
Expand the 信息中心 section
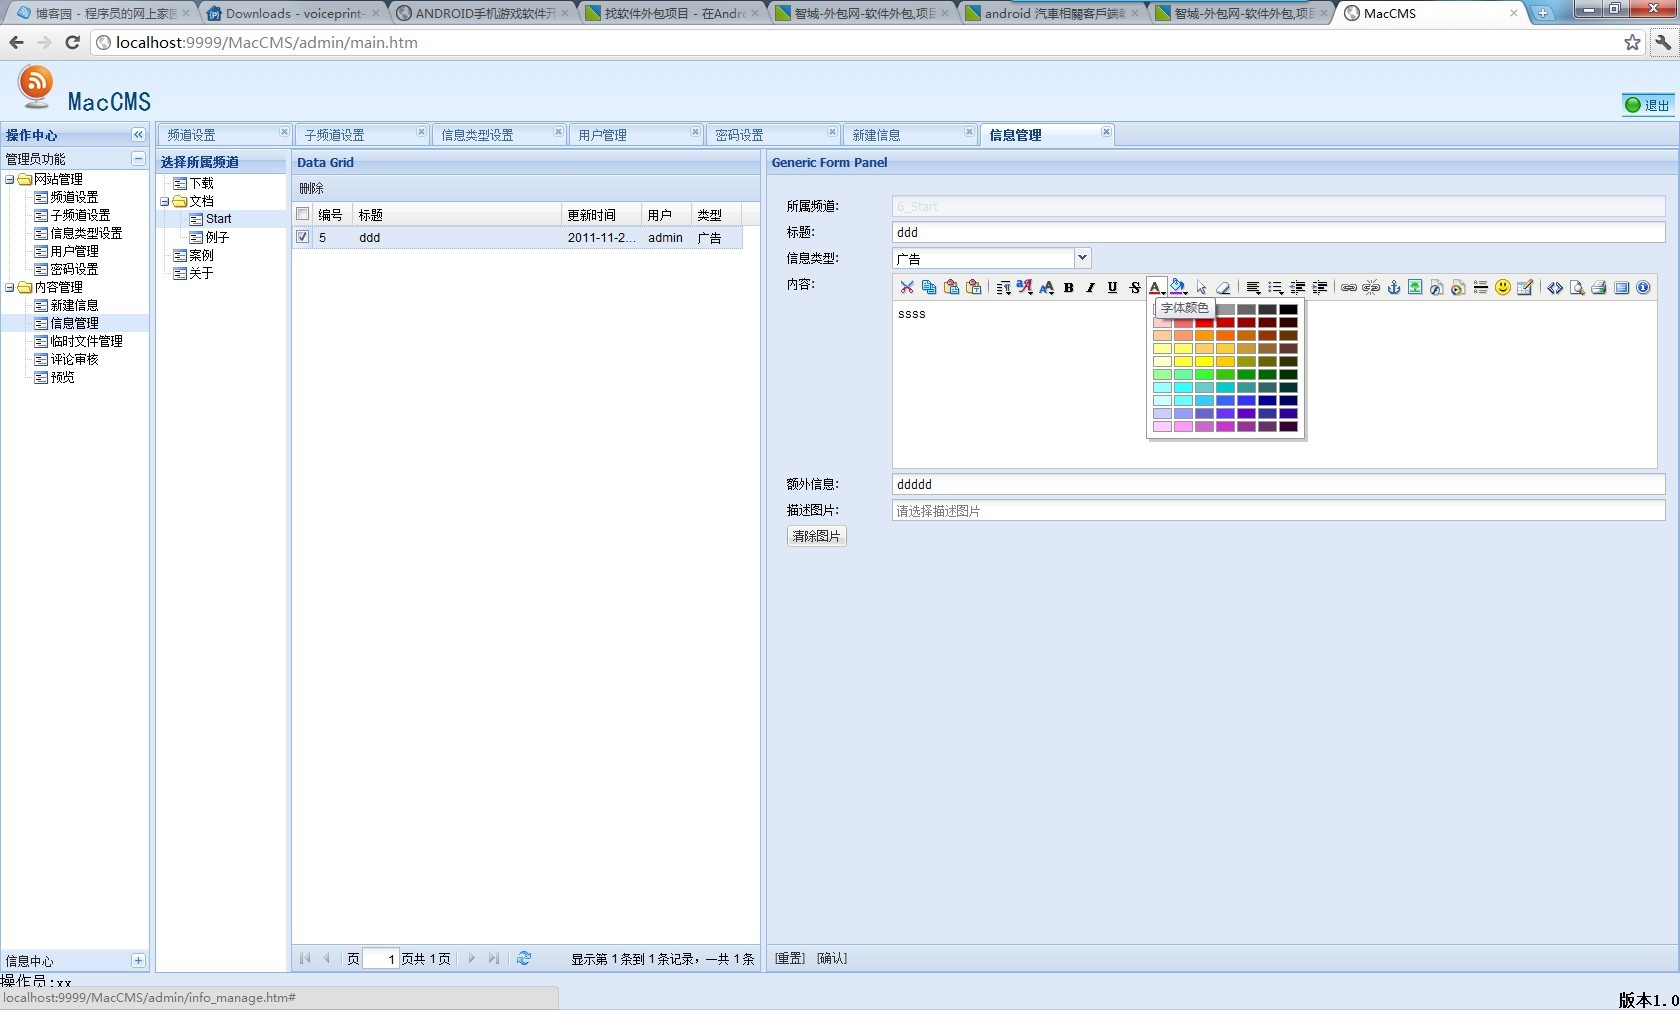(x=138, y=960)
